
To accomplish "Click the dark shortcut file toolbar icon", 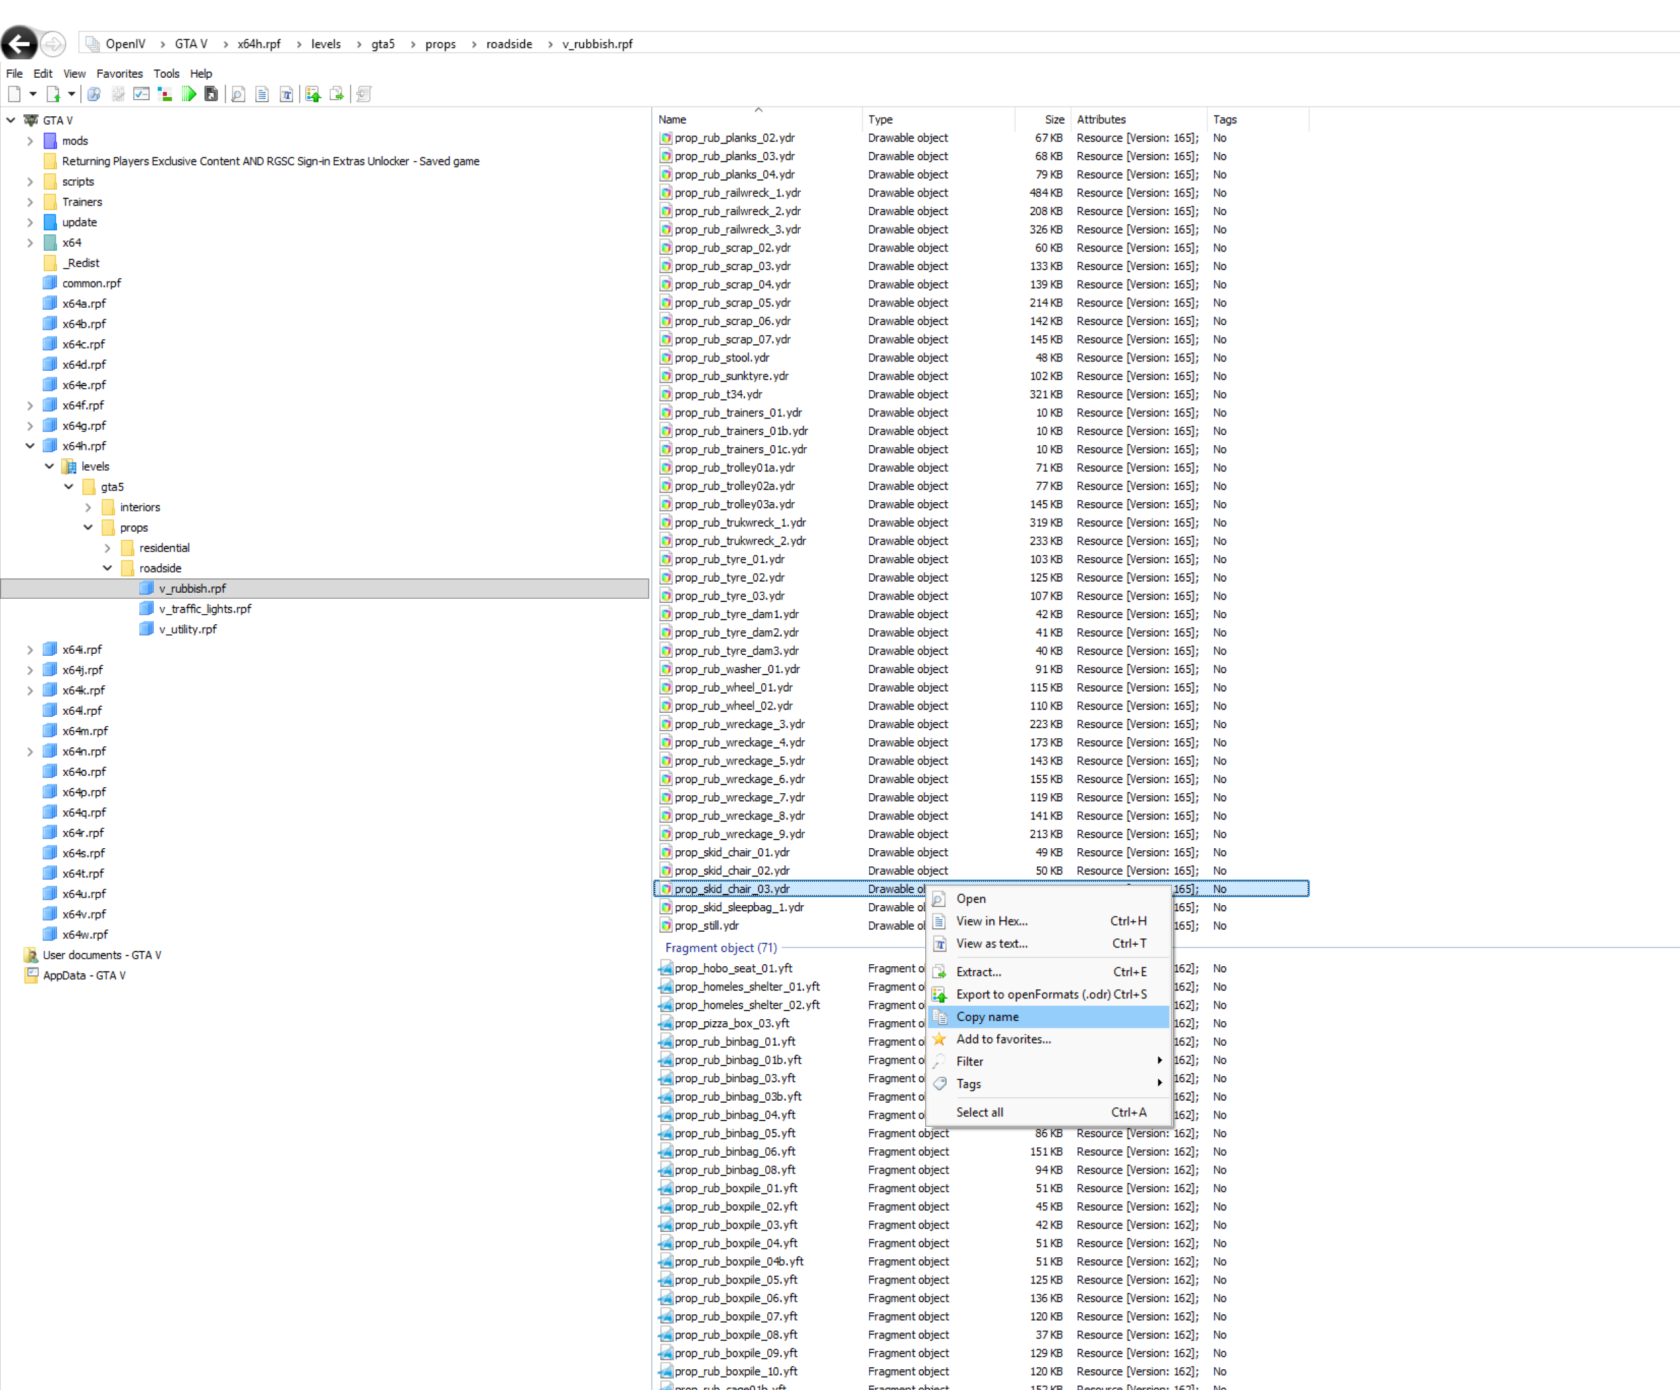I will pos(211,94).
